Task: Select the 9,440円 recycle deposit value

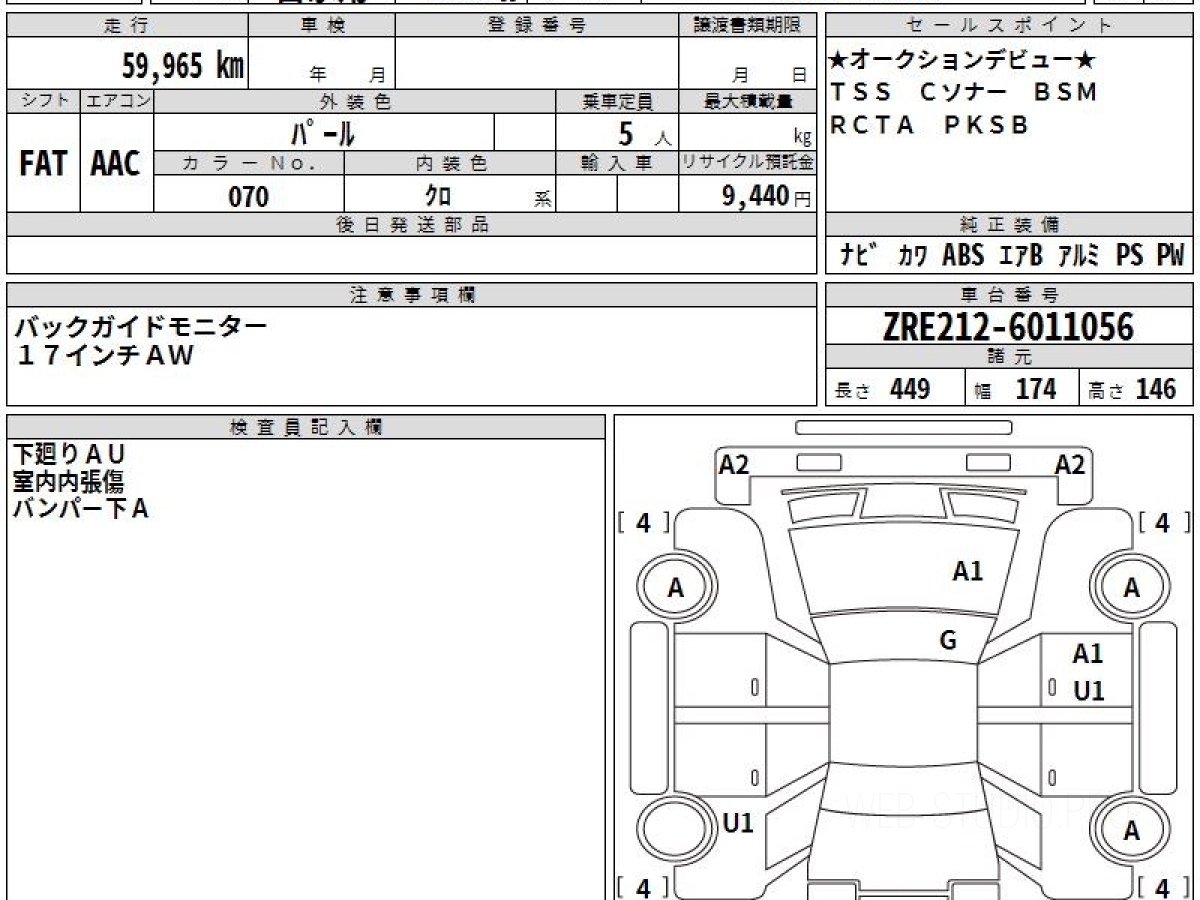Action: pyautogui.click(x=767, y=196)
